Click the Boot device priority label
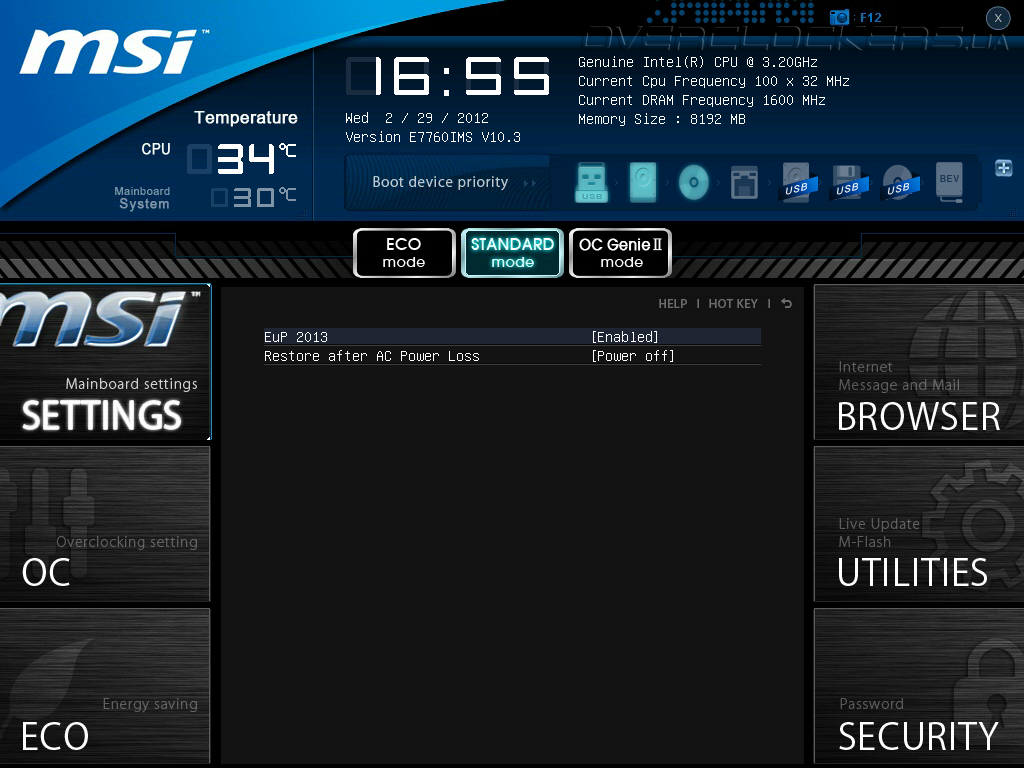This screenshot has width=1024, height=768. point(440,182)
